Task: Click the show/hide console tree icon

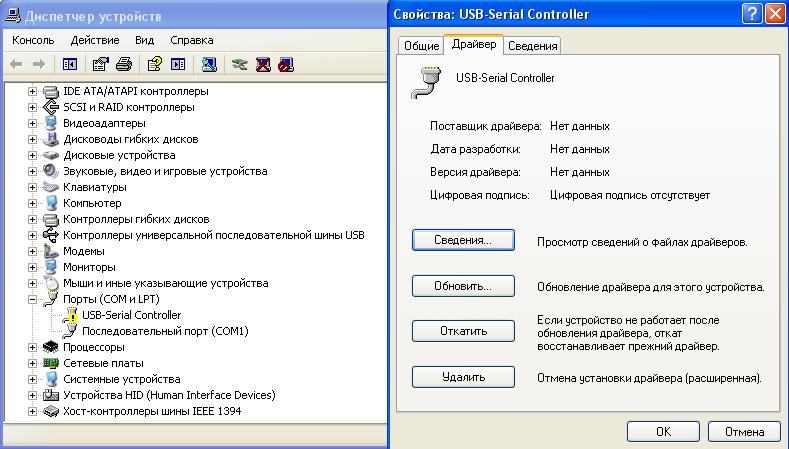Action: (x=70, y=65)
